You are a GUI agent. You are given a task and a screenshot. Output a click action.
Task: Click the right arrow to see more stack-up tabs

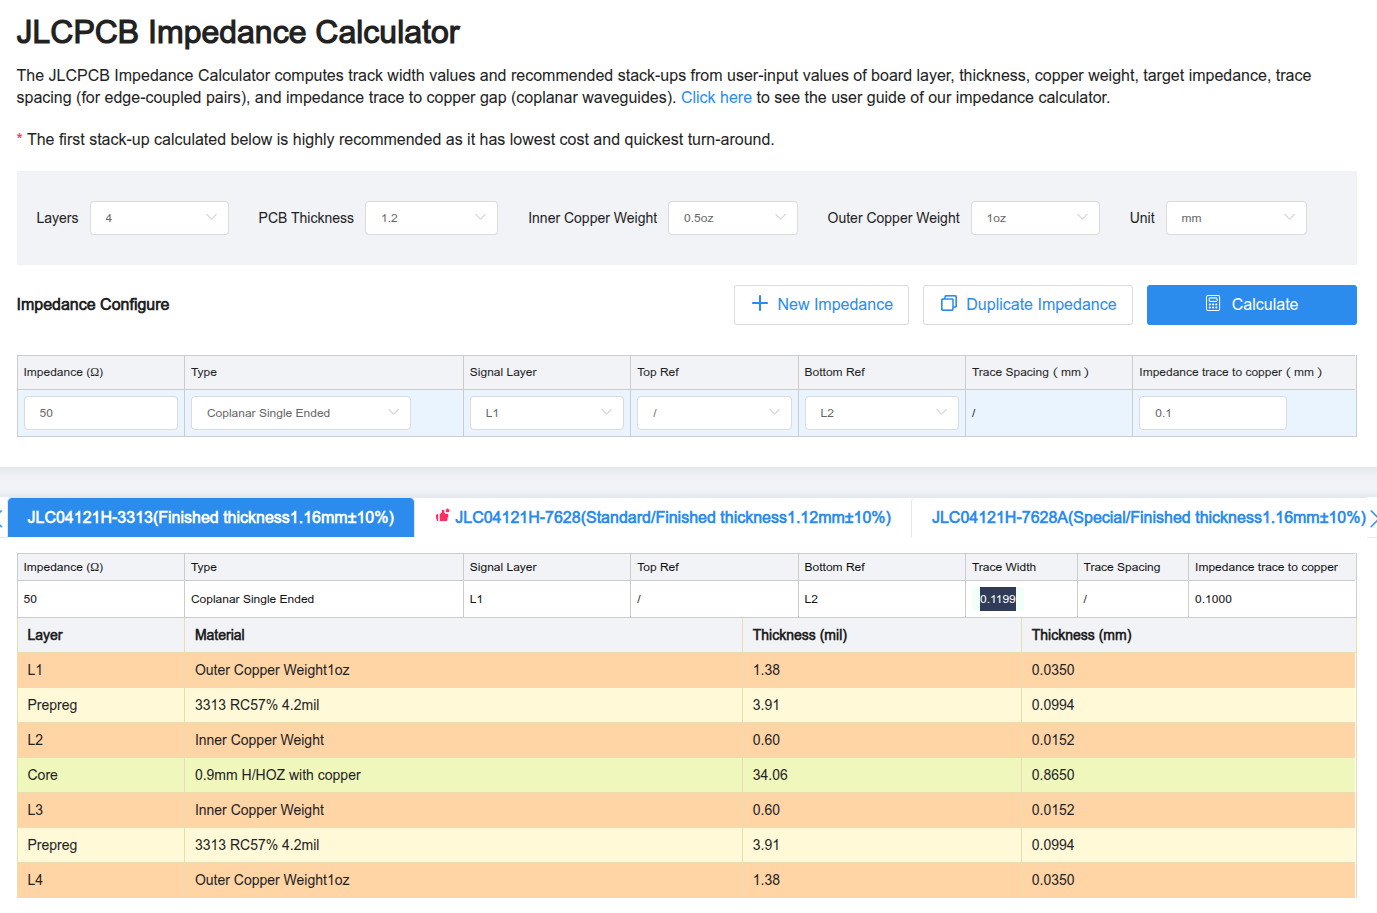coord(1373,517)
